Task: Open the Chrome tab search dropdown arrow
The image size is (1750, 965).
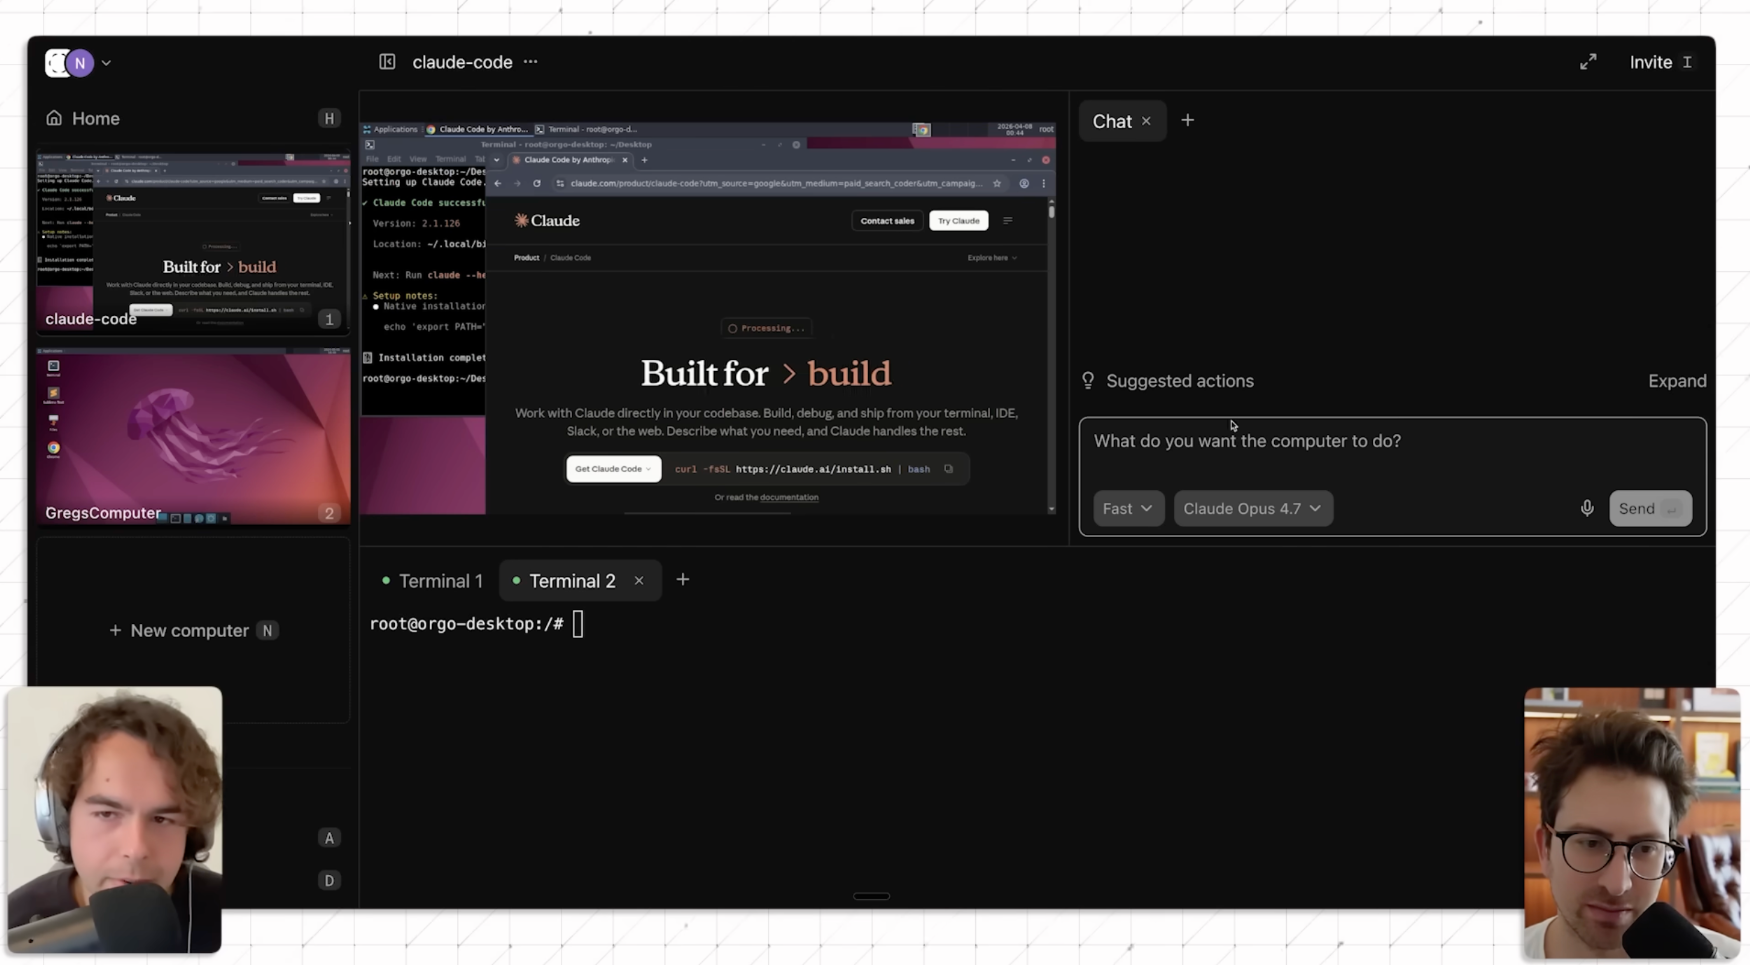Action: pyautogui.click(x=496, y=160)
